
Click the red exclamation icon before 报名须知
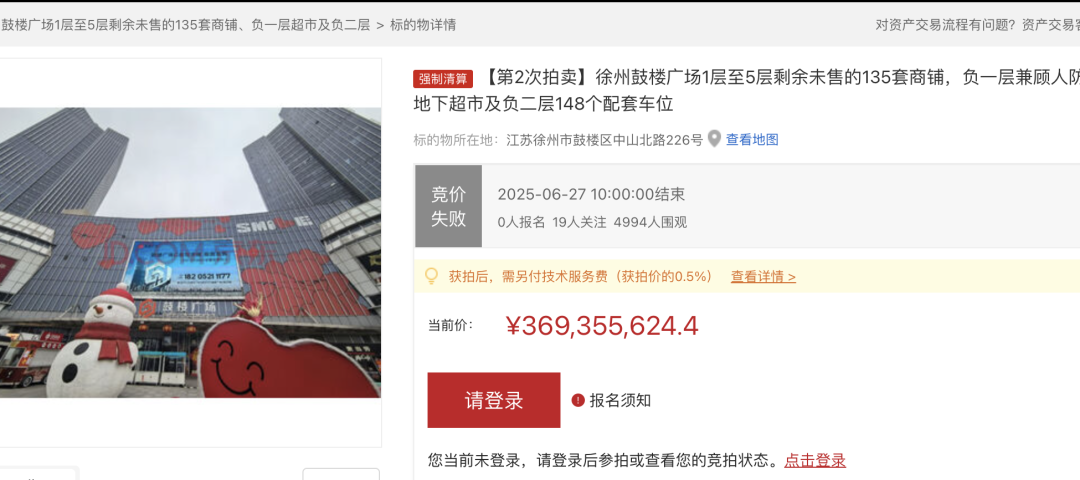click(x=578, y=400)
